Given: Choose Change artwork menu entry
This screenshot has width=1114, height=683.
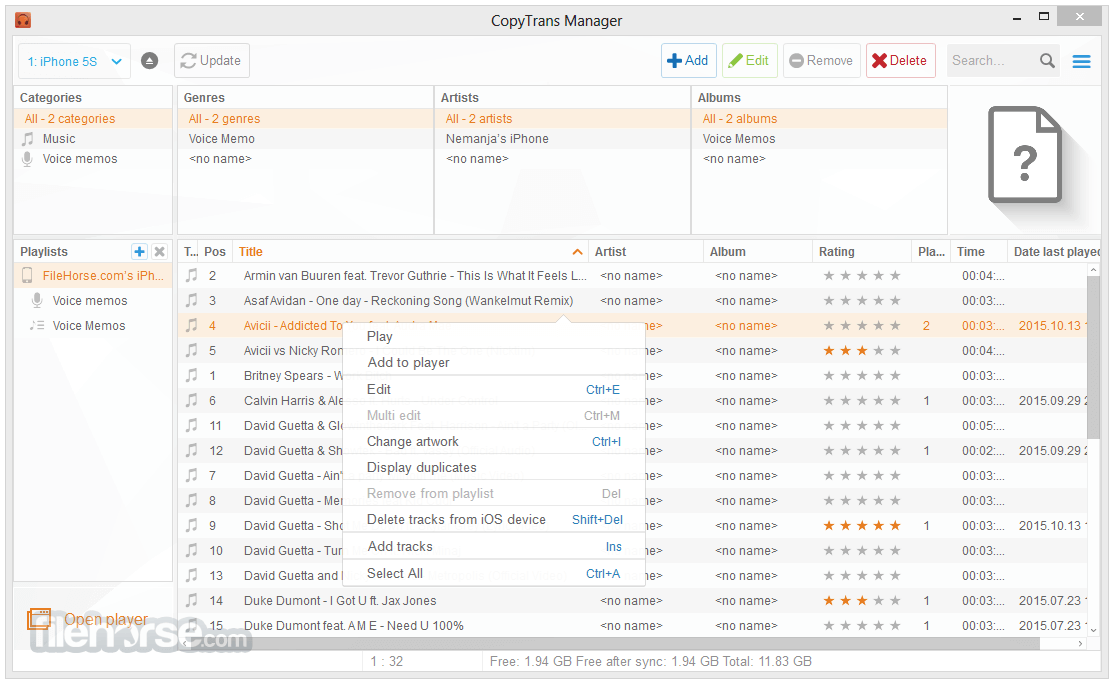Looking at the screenshot, I should click(x=494, y=441).
